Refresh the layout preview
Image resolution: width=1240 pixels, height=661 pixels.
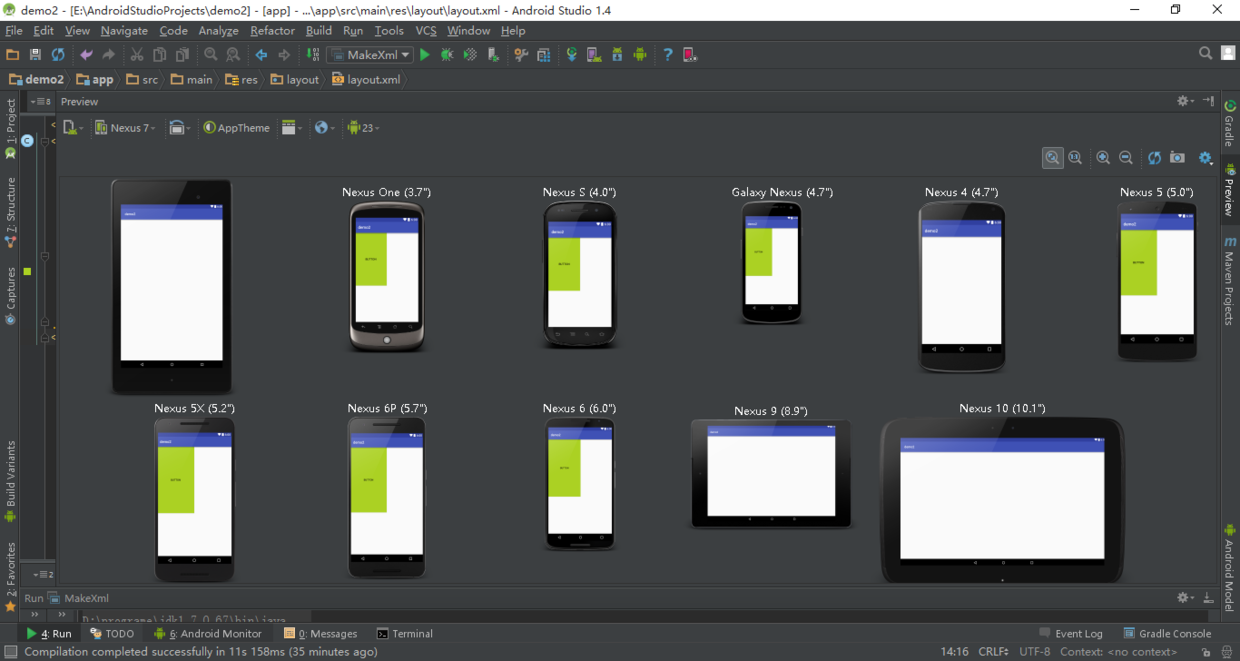[x=1154, y=158]
